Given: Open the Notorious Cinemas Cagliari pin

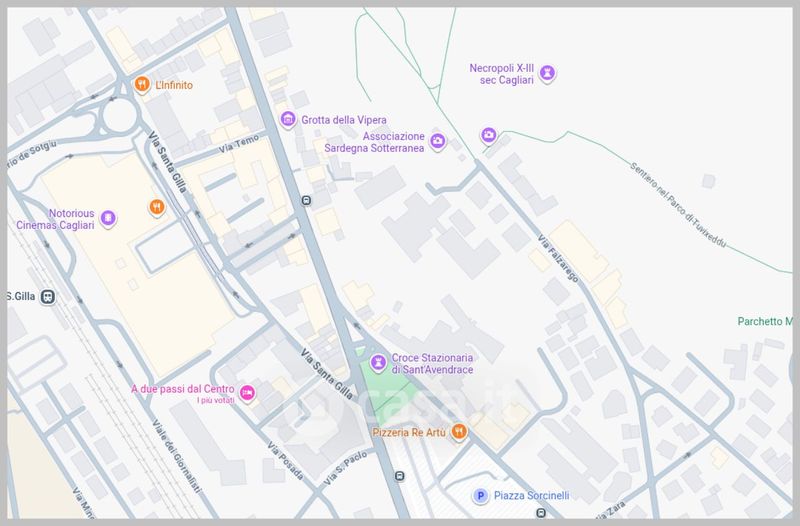Looking at the screenshot, I should (109, 218).
